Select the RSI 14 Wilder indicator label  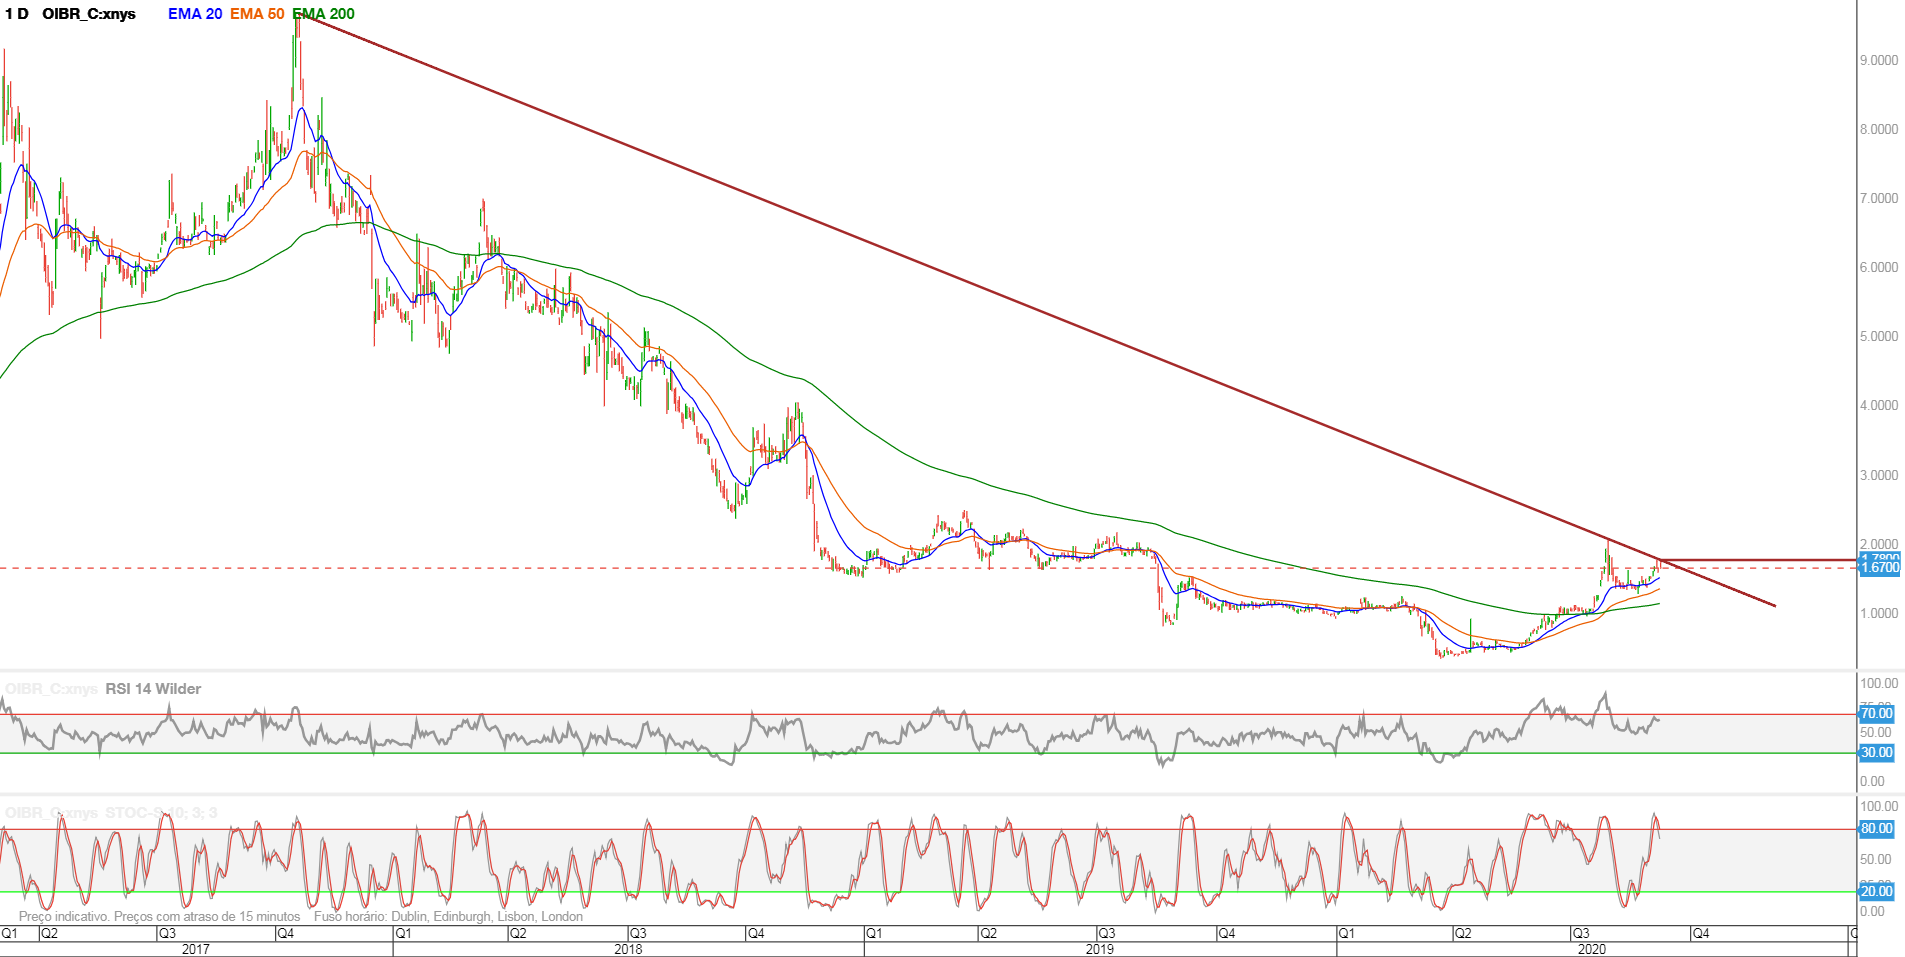point(153,689)
